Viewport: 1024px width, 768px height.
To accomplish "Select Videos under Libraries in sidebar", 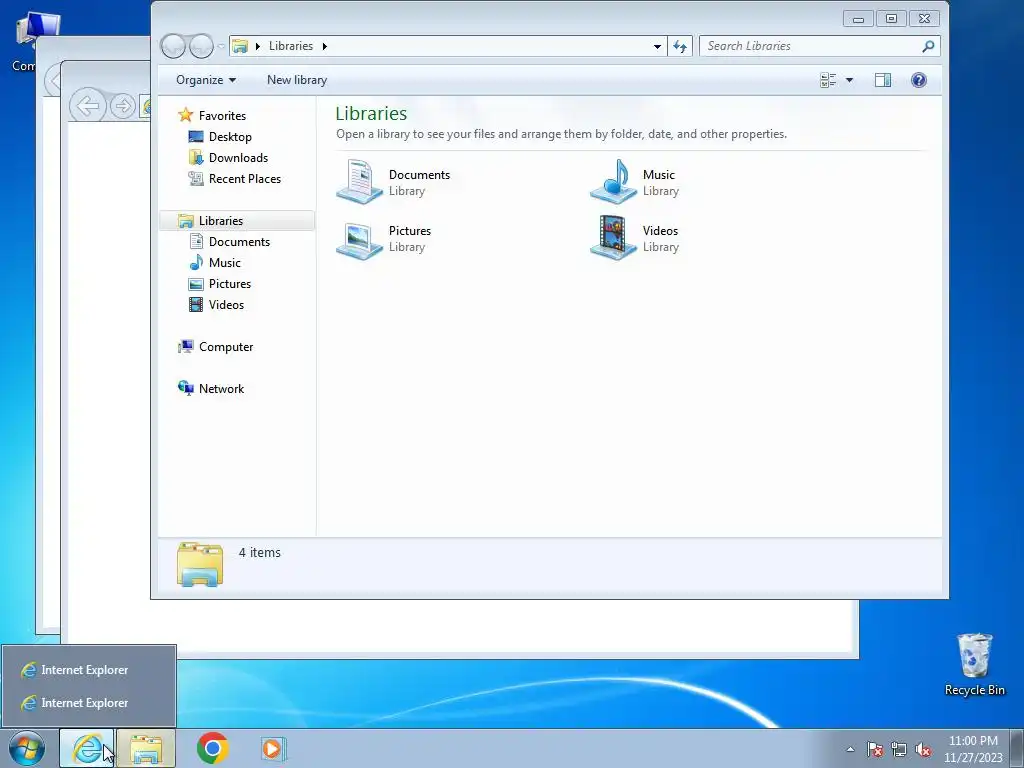I will point(226,304).
